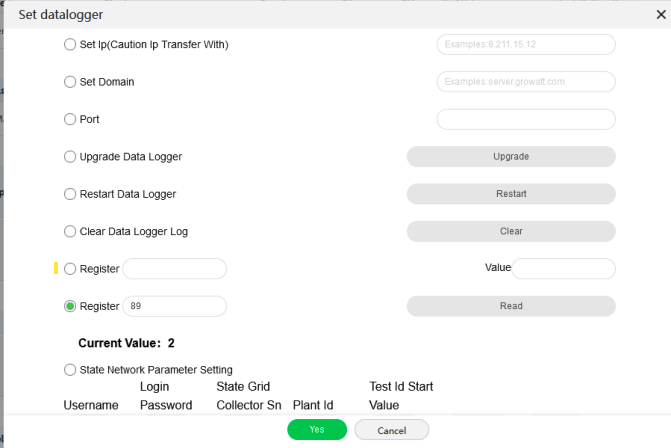Click the domain name input field
Image resolution: width=671 pixels, height=448 pixels.
pos(525,82)
